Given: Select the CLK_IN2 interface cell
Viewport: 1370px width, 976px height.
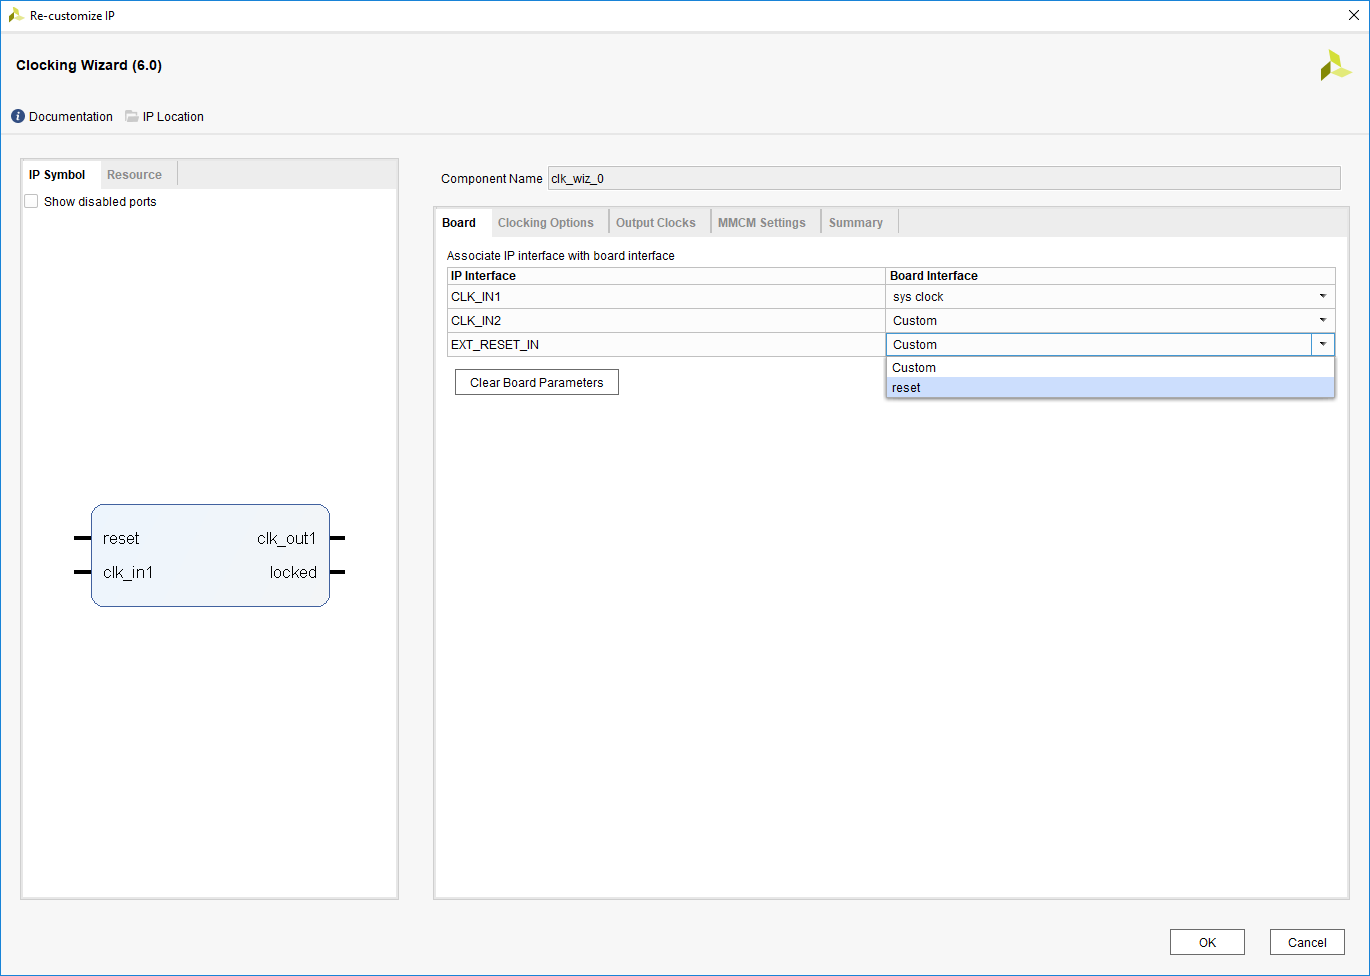Looking at the screenshot, I should tap(666, 321).
